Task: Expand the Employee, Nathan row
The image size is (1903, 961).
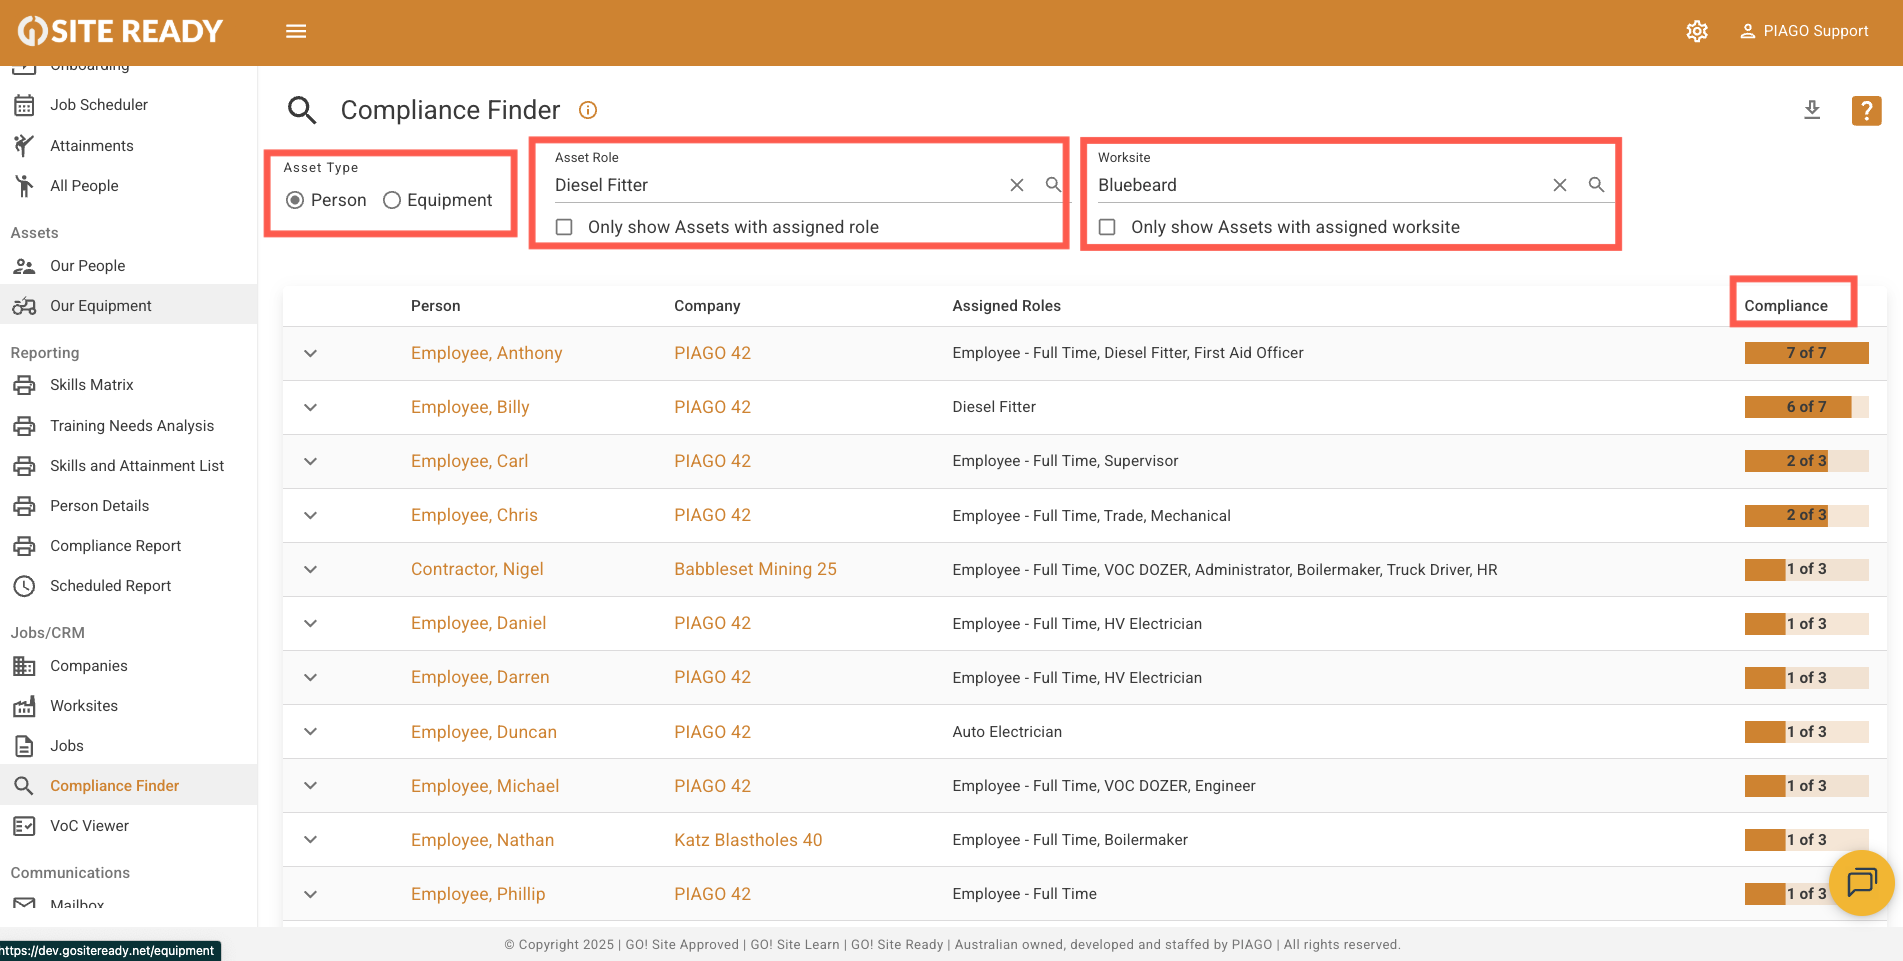Action: click(x=311, y=840)
